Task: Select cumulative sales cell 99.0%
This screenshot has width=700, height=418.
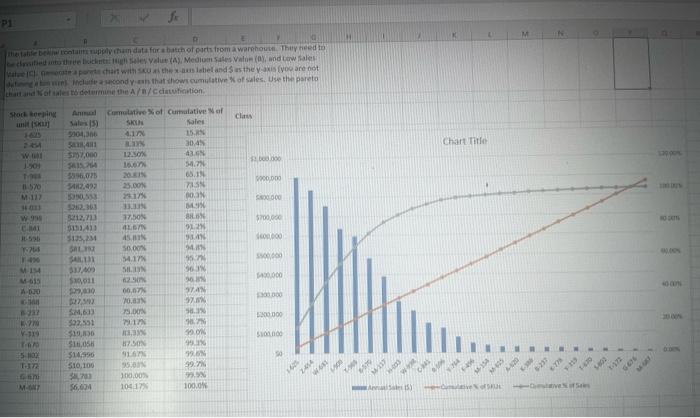Action: click(x=196, y=332)
